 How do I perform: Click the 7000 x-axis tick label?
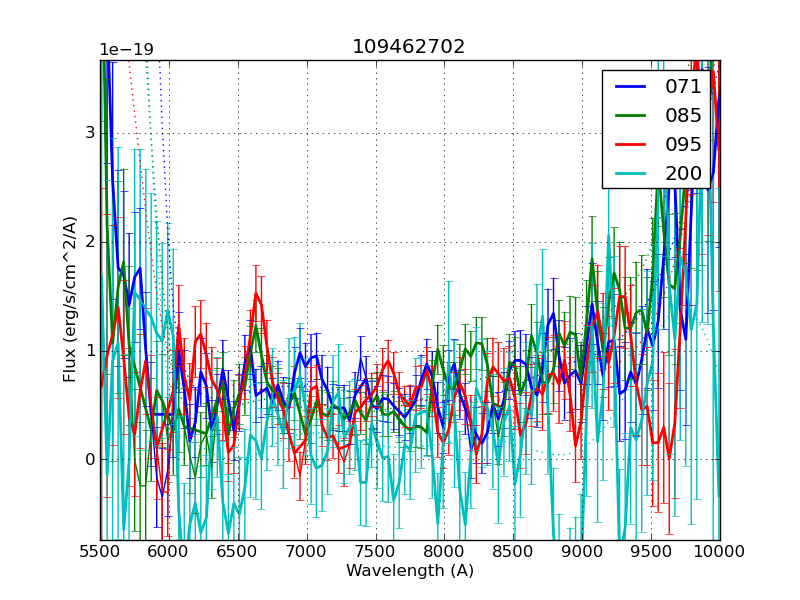307,552
